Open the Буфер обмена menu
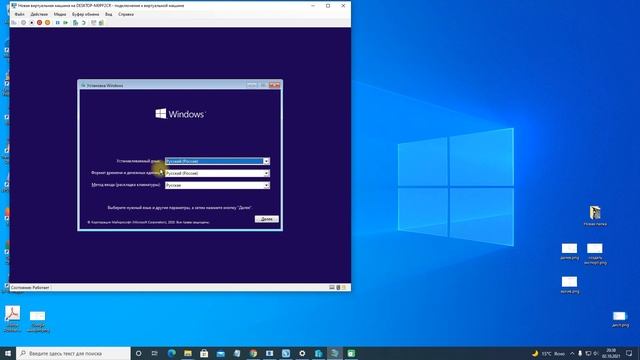640x360 pixels. (86, 14)
